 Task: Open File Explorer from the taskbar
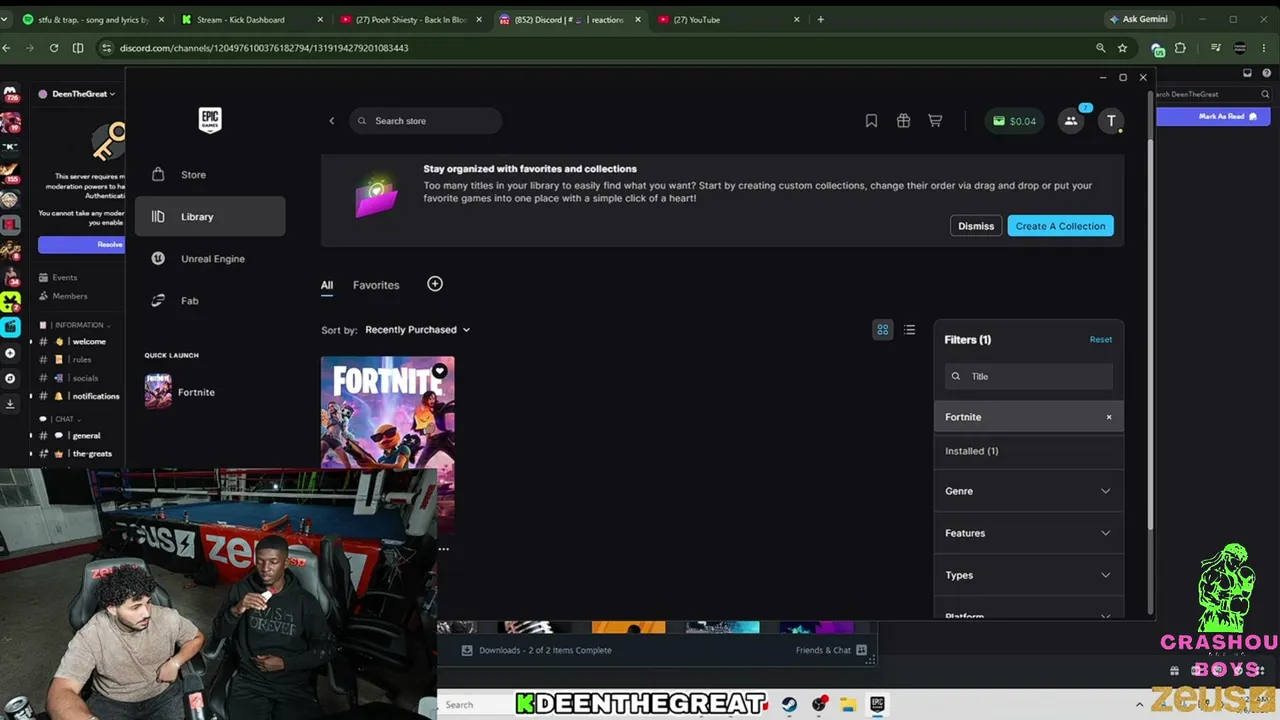pyautogui.click(x=848, y=704)
